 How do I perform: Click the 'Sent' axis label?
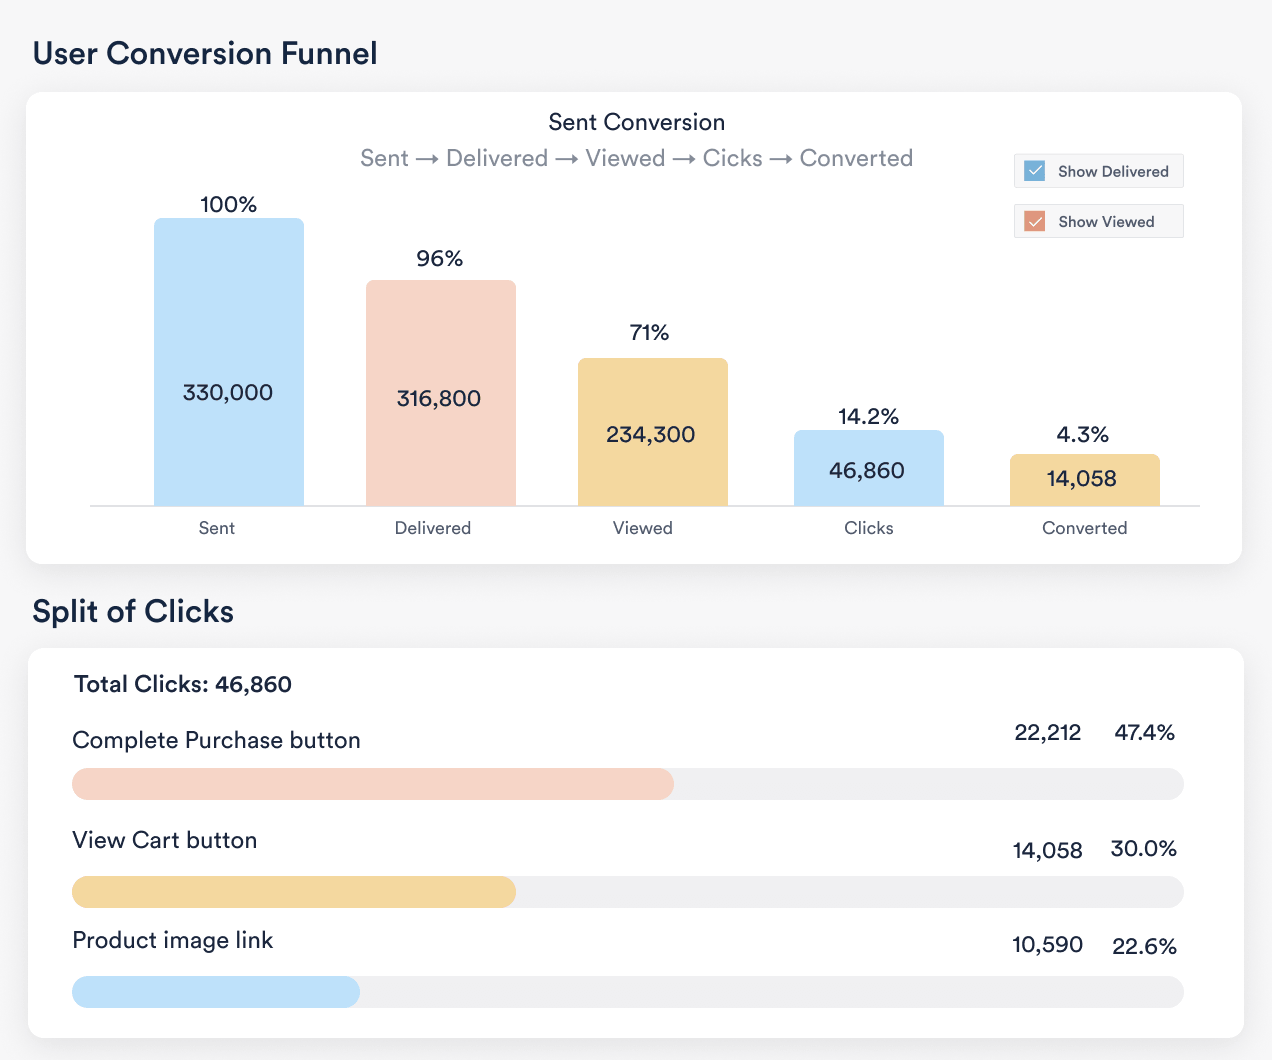[217, 528]
